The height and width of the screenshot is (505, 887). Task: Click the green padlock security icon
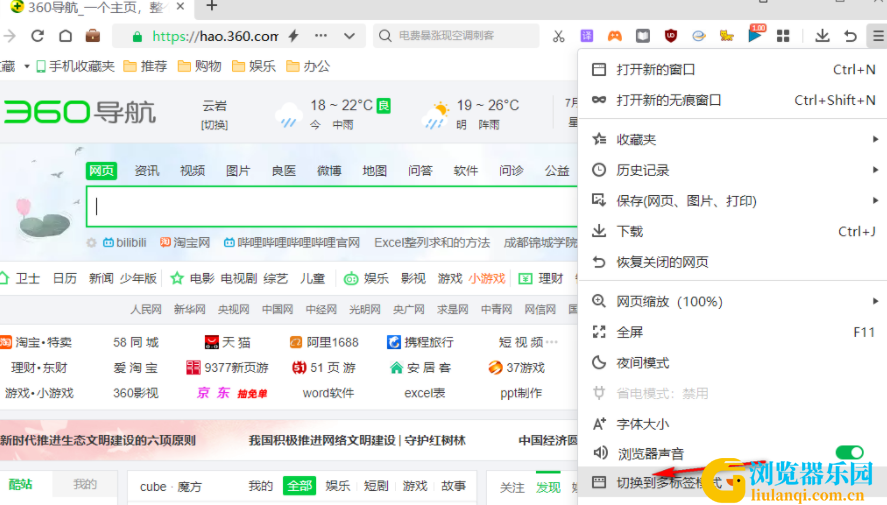137,37
